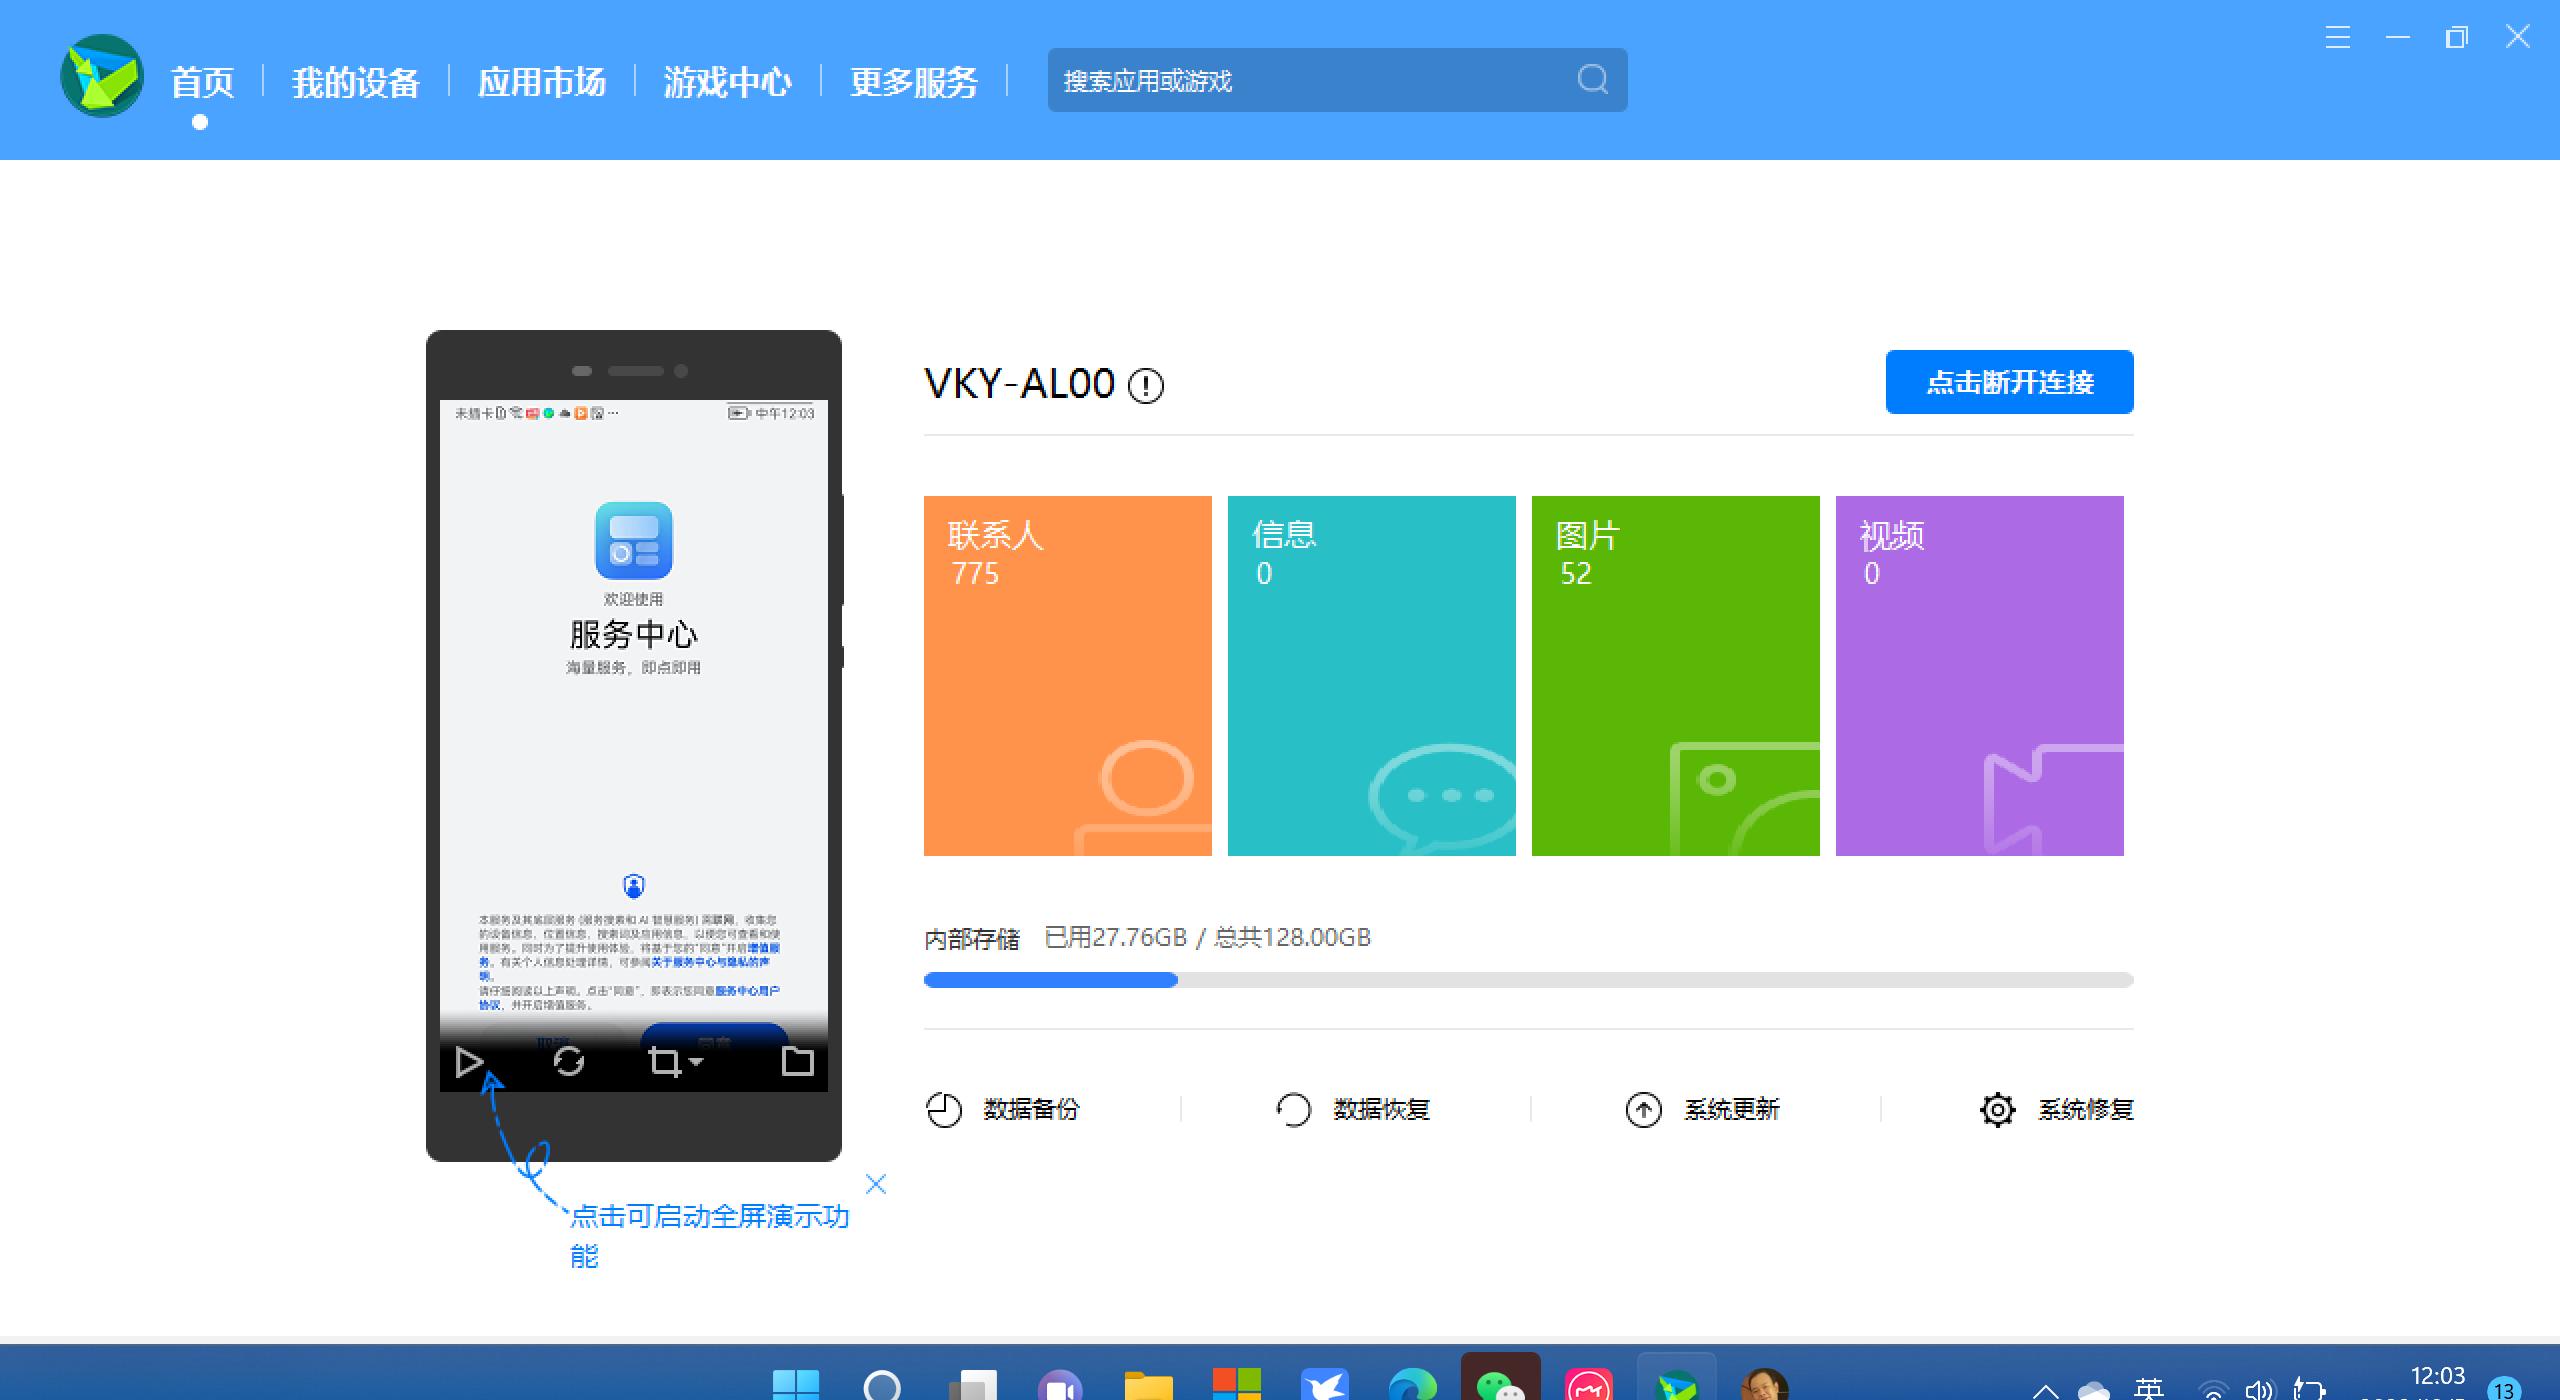Switch to the 游戏中心 tab
The image size is (2560, 1400).
tap(727, 83)
